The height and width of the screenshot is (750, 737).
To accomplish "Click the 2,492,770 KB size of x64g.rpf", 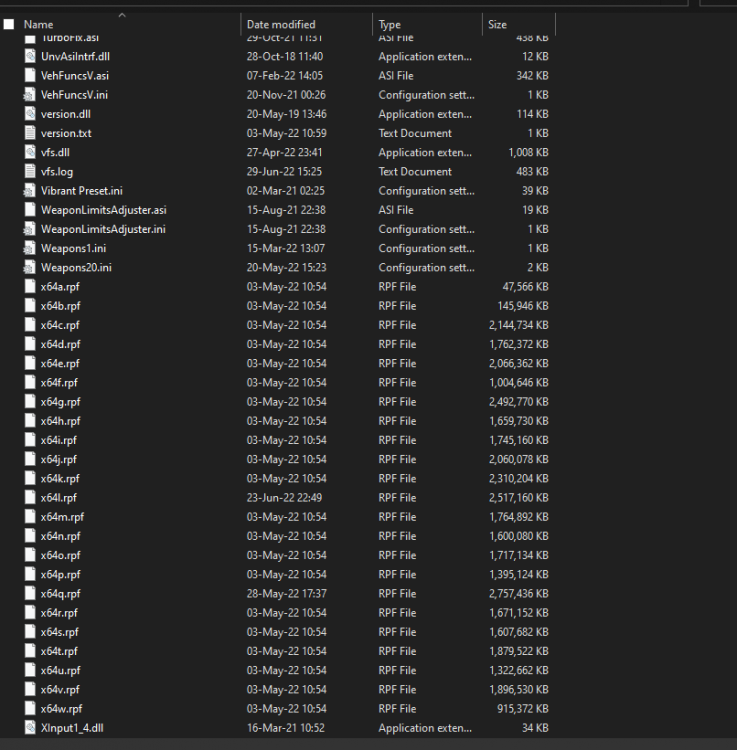I will (518, 401).
